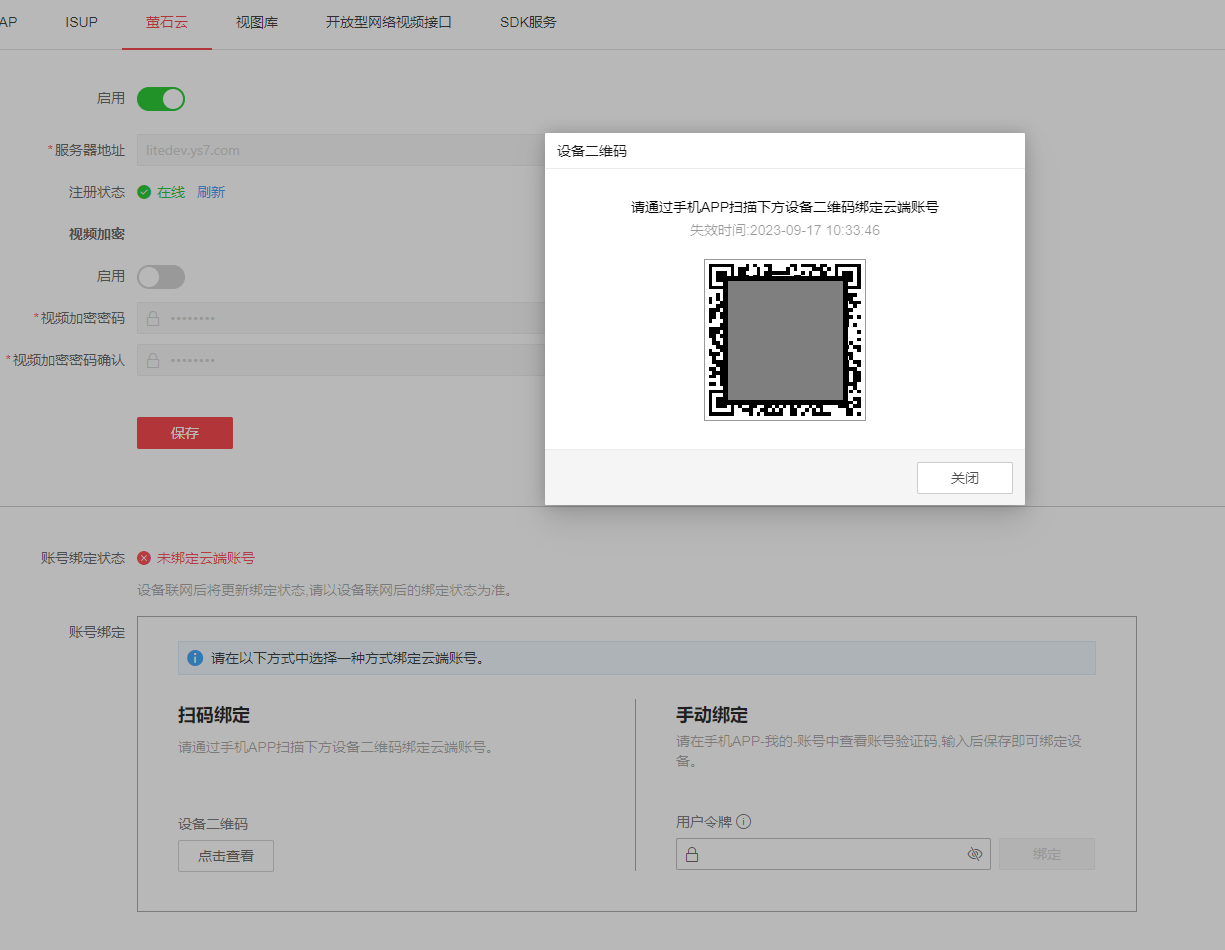Image resolution: width=1225 pixels, height=950 pixels.
Task: Click the red 保存 button
Action: click(x=185, y=433)
